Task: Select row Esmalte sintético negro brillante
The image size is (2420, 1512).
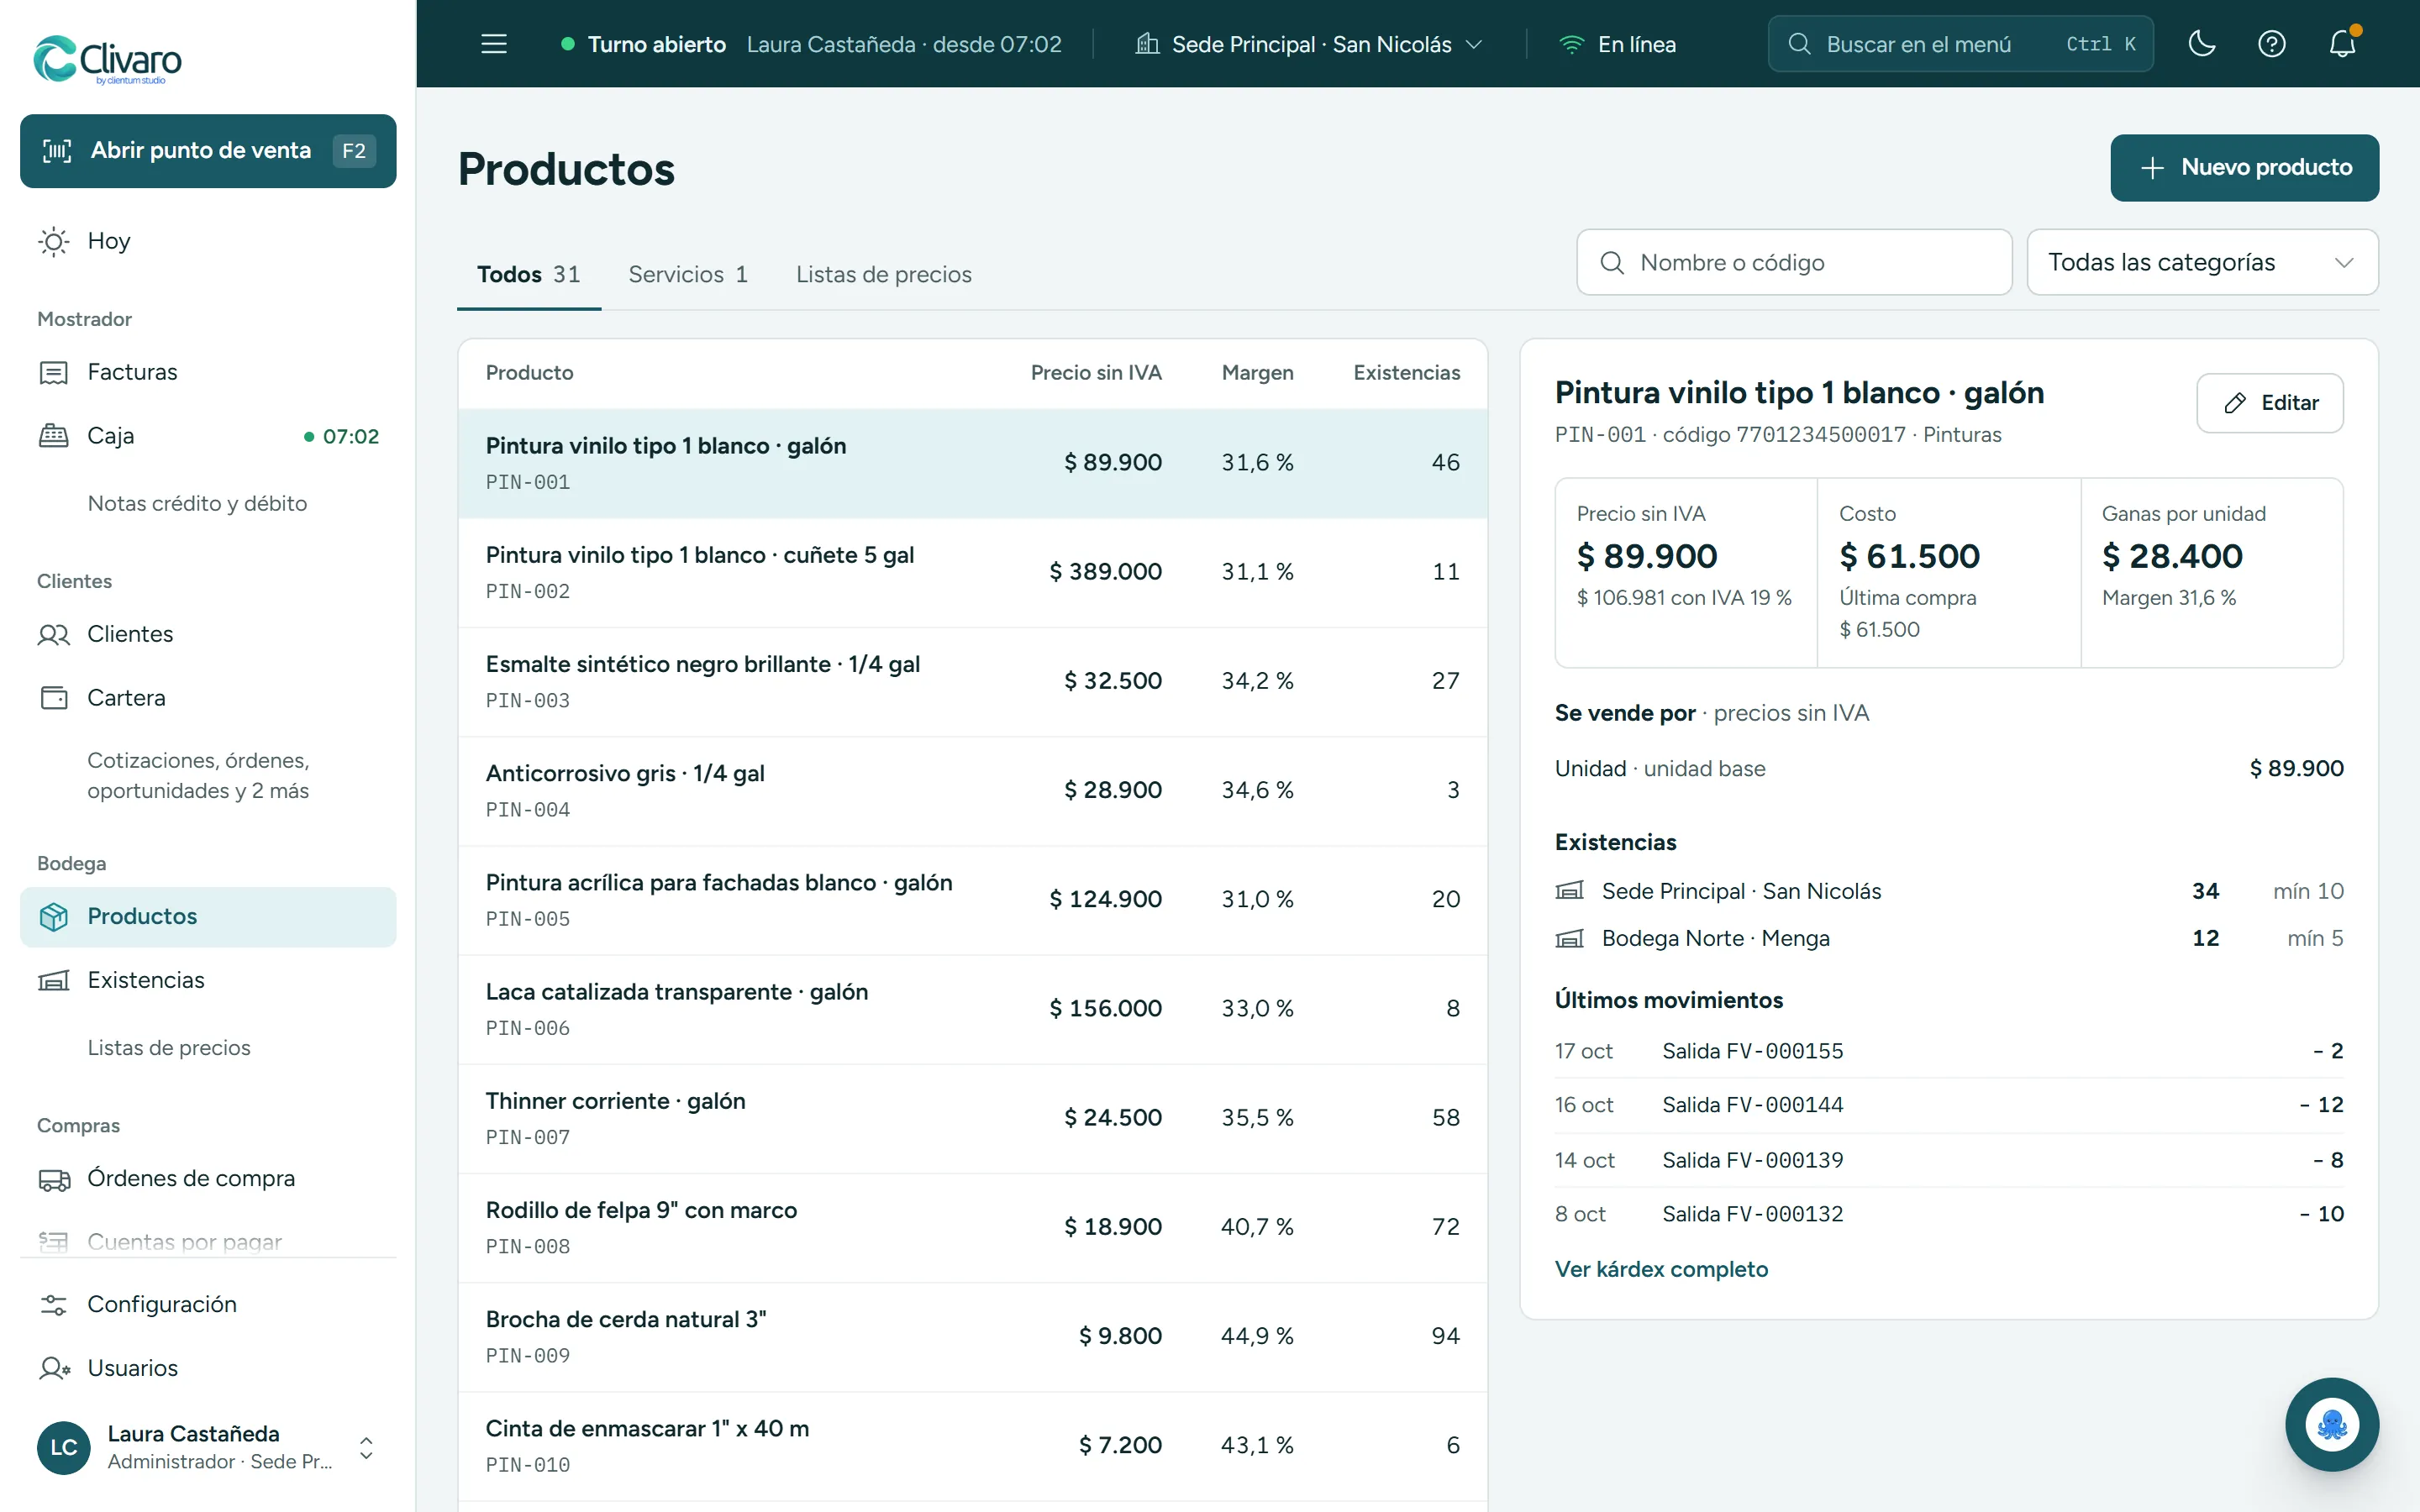Action: coord(972,681)
